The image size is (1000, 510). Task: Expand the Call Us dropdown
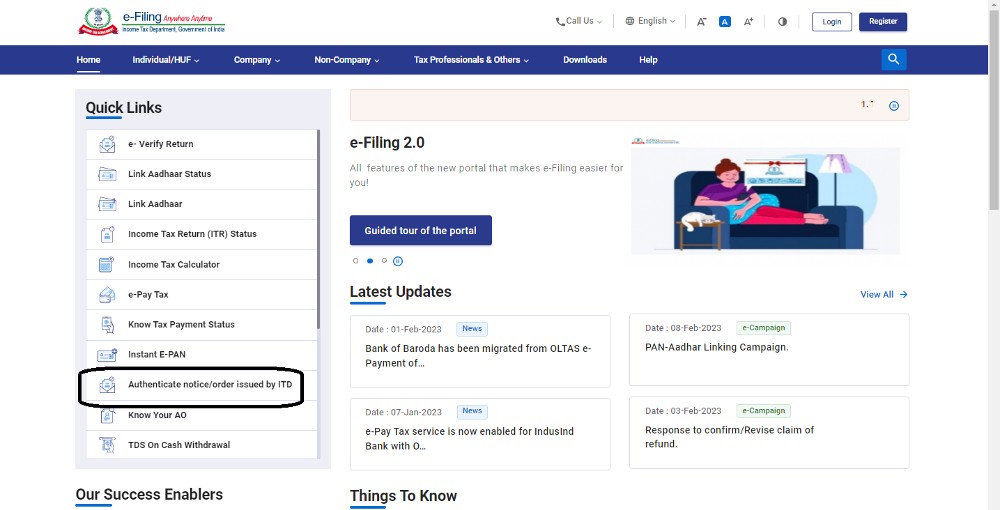tap(579, 21)
